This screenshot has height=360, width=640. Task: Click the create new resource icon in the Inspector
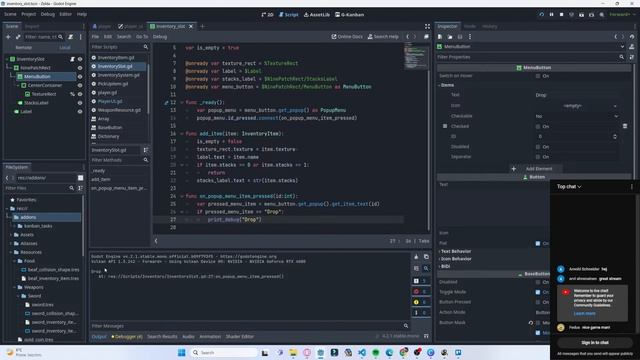(x=440, y=37)
